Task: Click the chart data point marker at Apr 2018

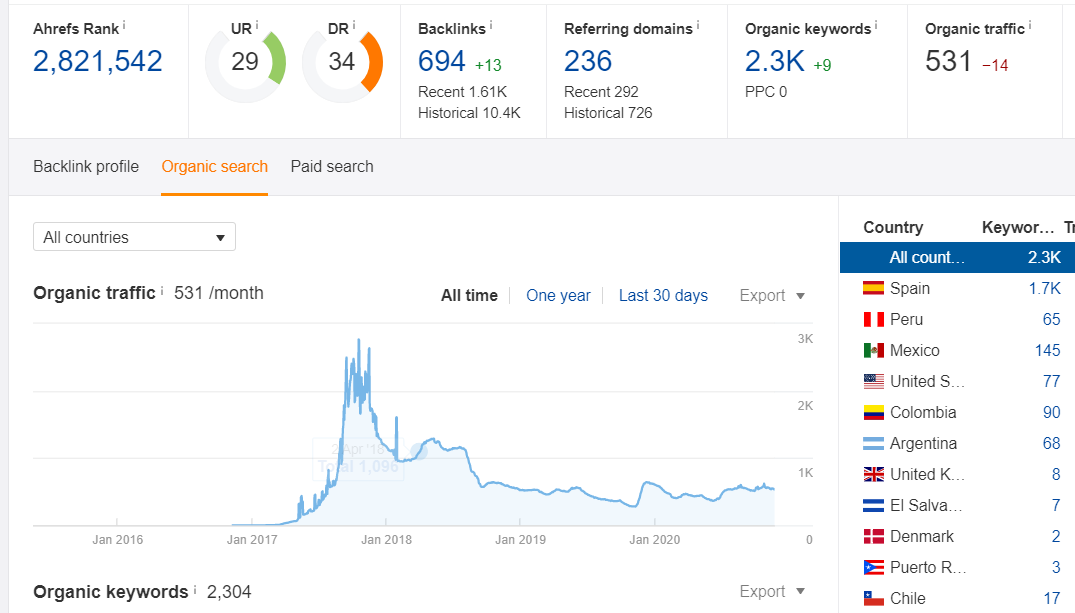Action: pyautogui.click(x=419, y=450)
